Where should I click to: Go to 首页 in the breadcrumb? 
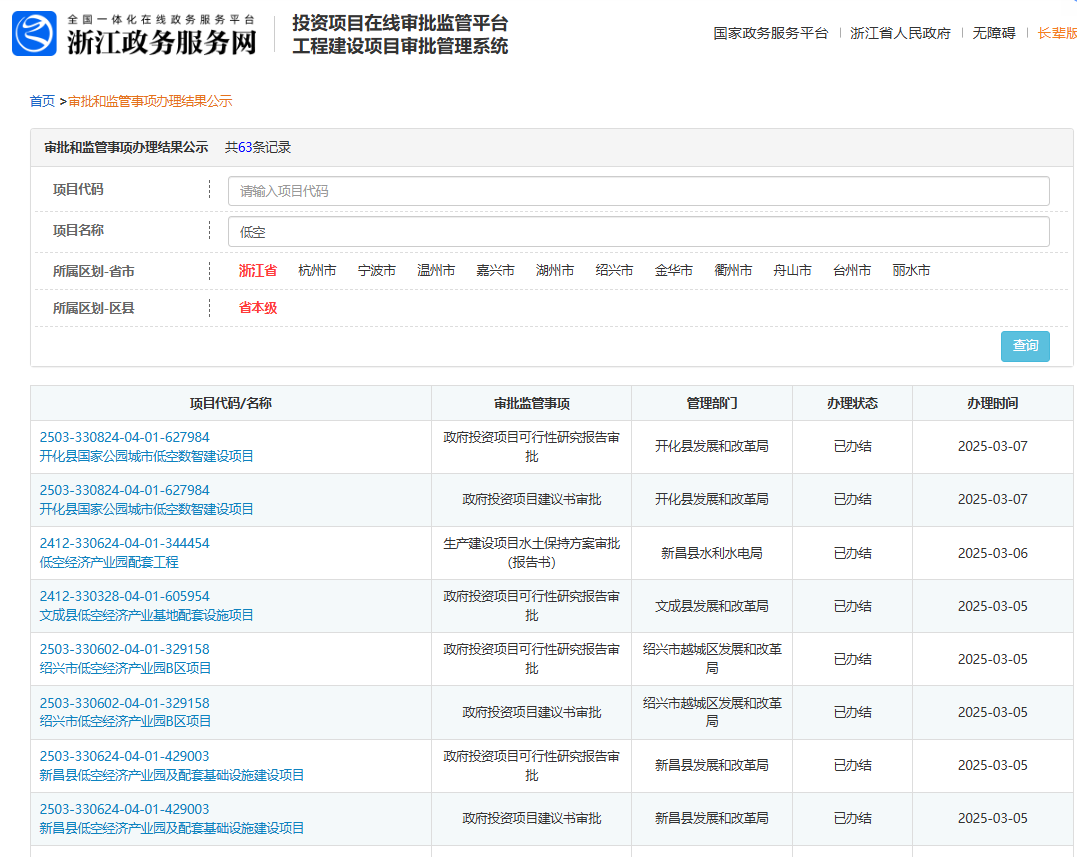42,101
